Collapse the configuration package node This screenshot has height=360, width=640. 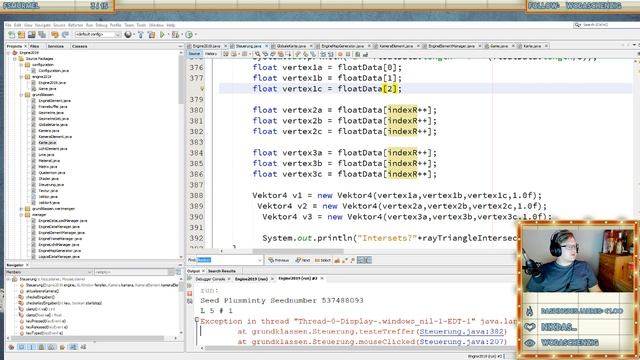pos(21,65)
